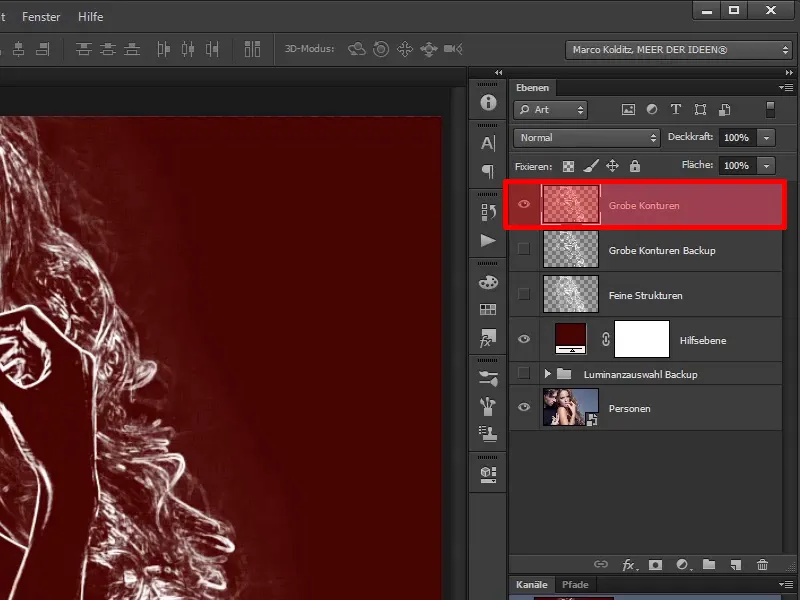Click distribute horizontal centers icon
Screen dimensions: 800x600
[188, 49]
